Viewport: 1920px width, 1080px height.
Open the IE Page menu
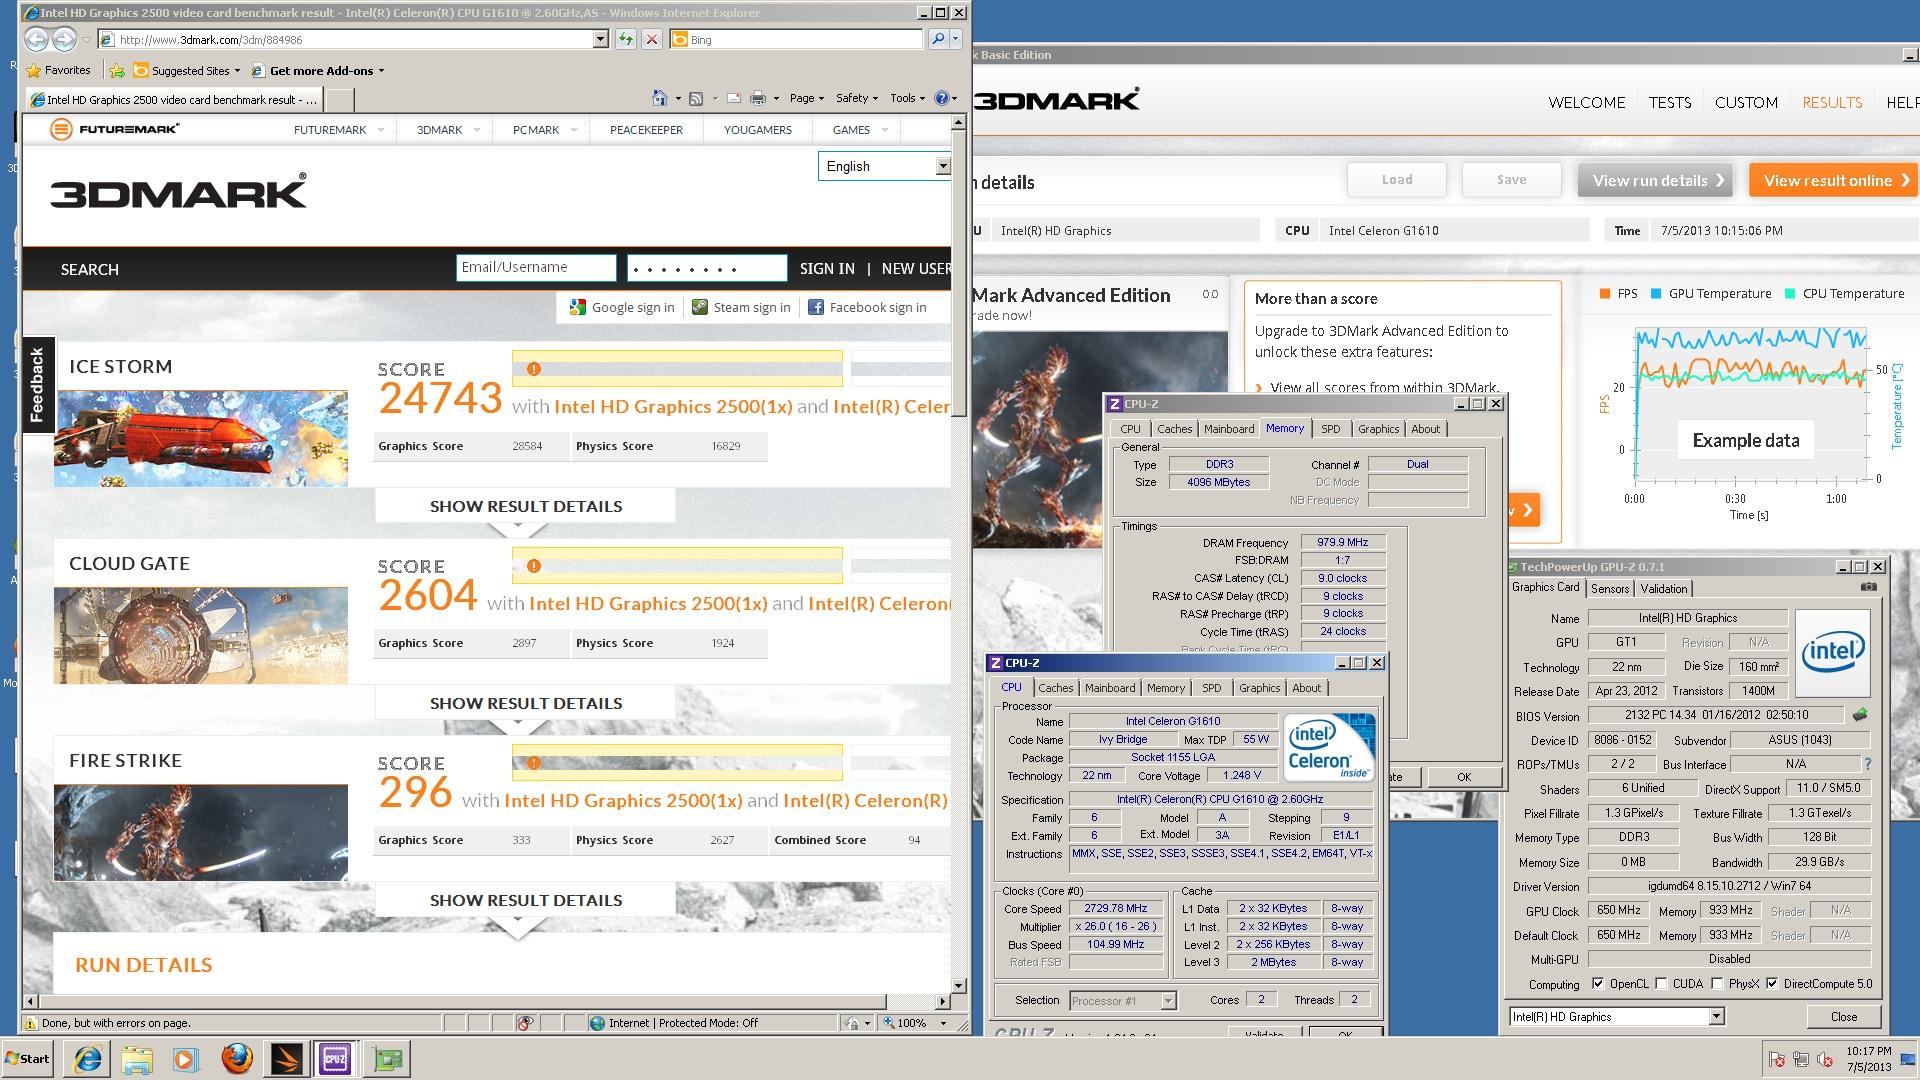point(806,98)
